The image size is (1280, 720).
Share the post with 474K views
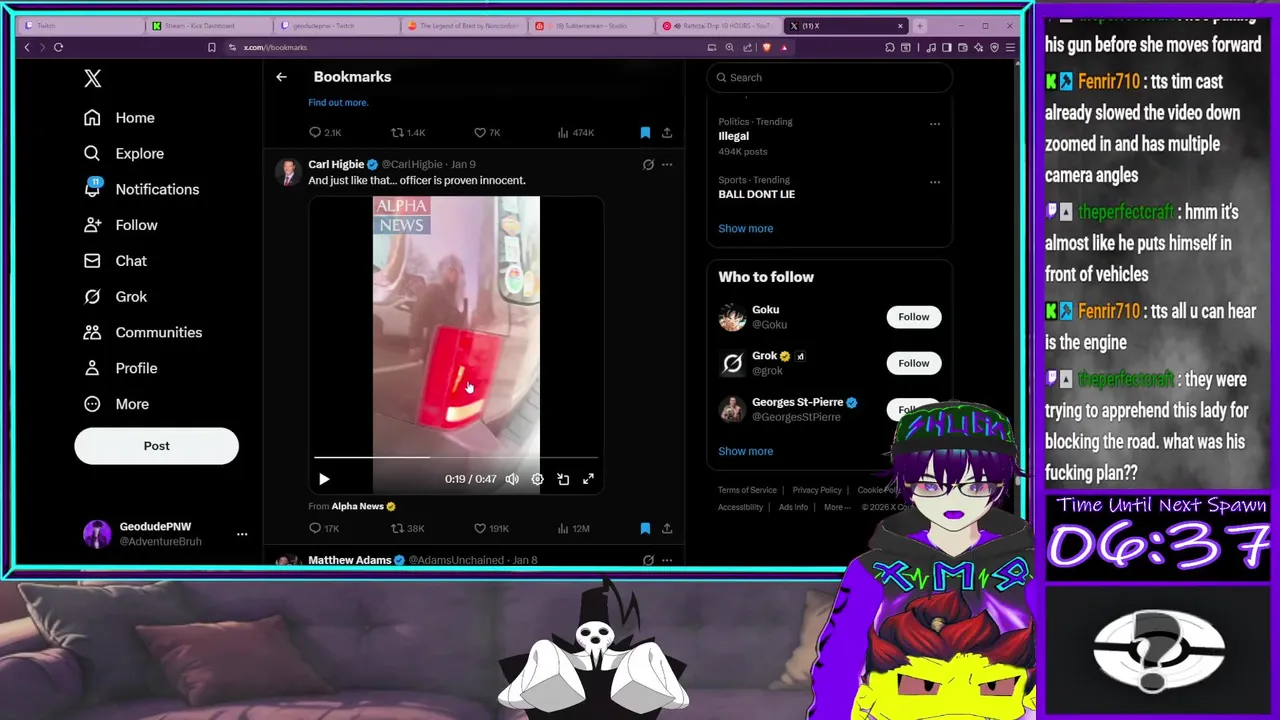(667, 132)
